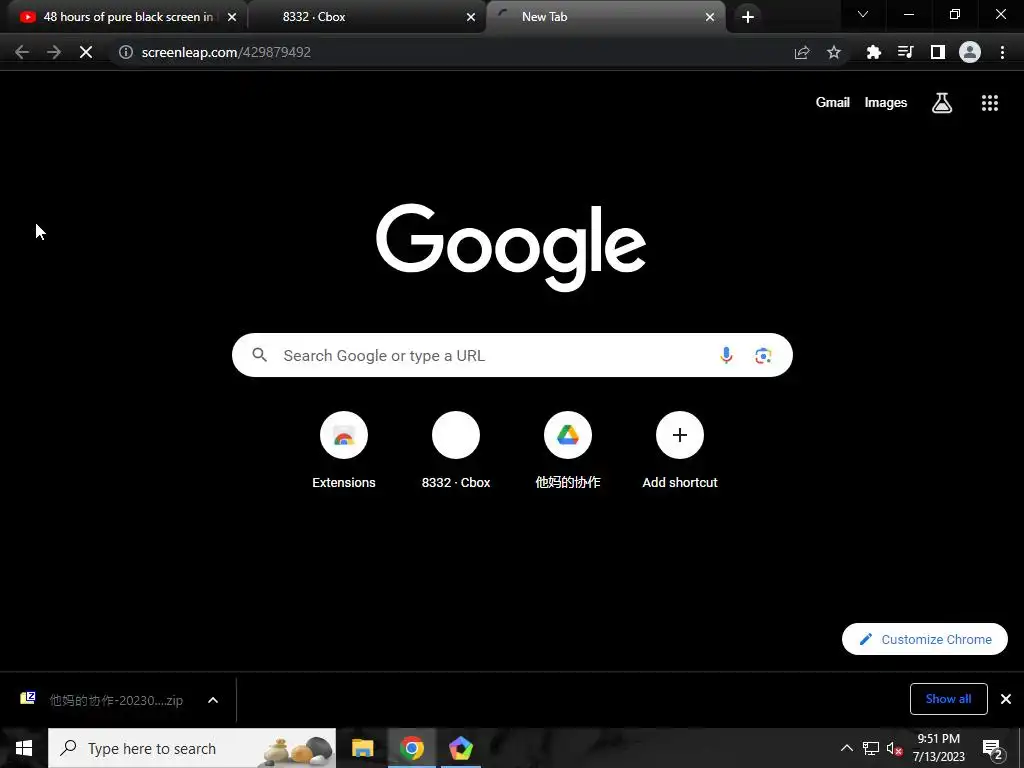Click the address bar URL
The image size is (1024, 768).
click(226, 52)
